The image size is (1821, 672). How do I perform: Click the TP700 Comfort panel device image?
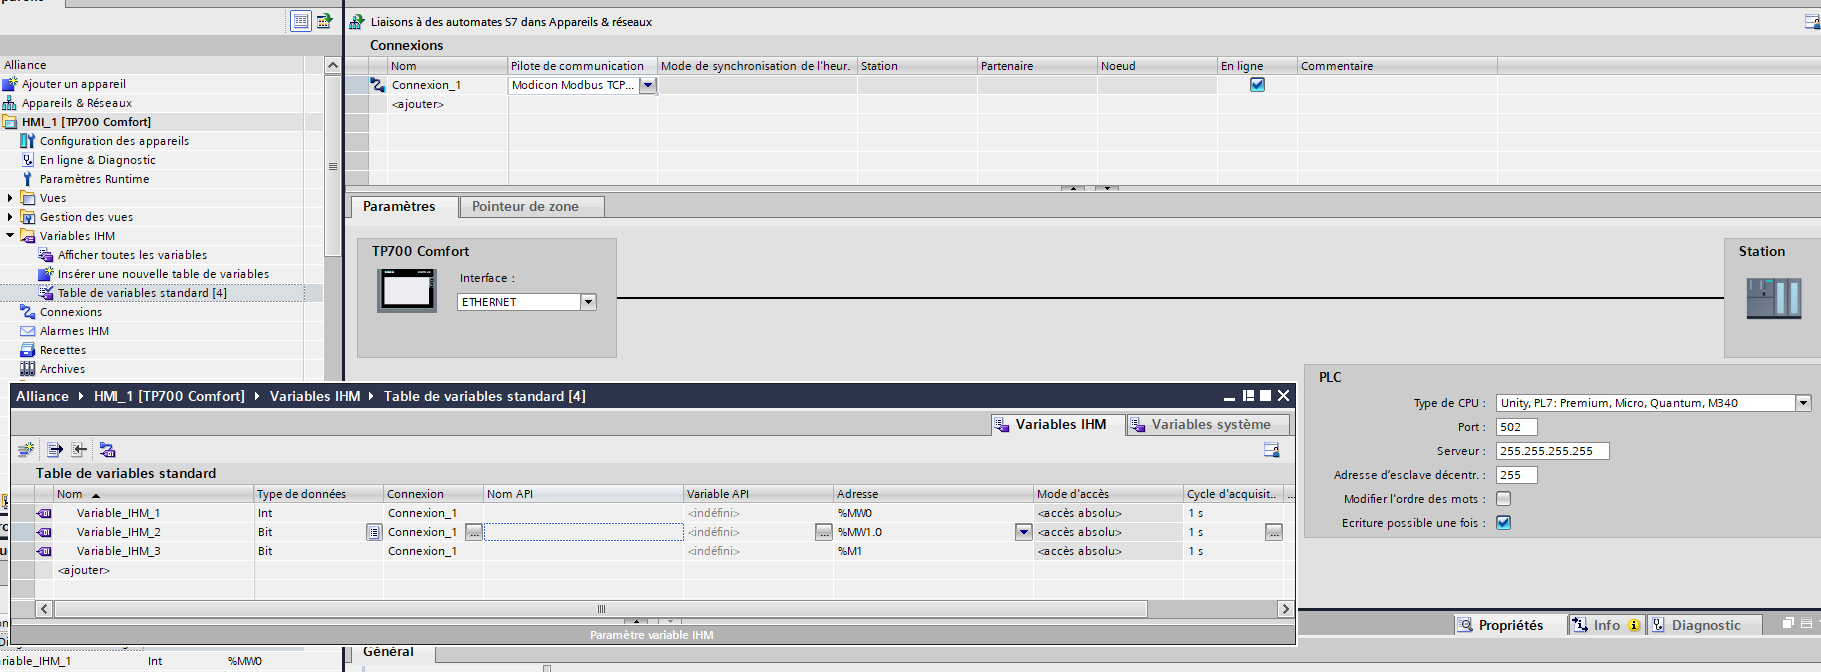[x=407, y=291]
